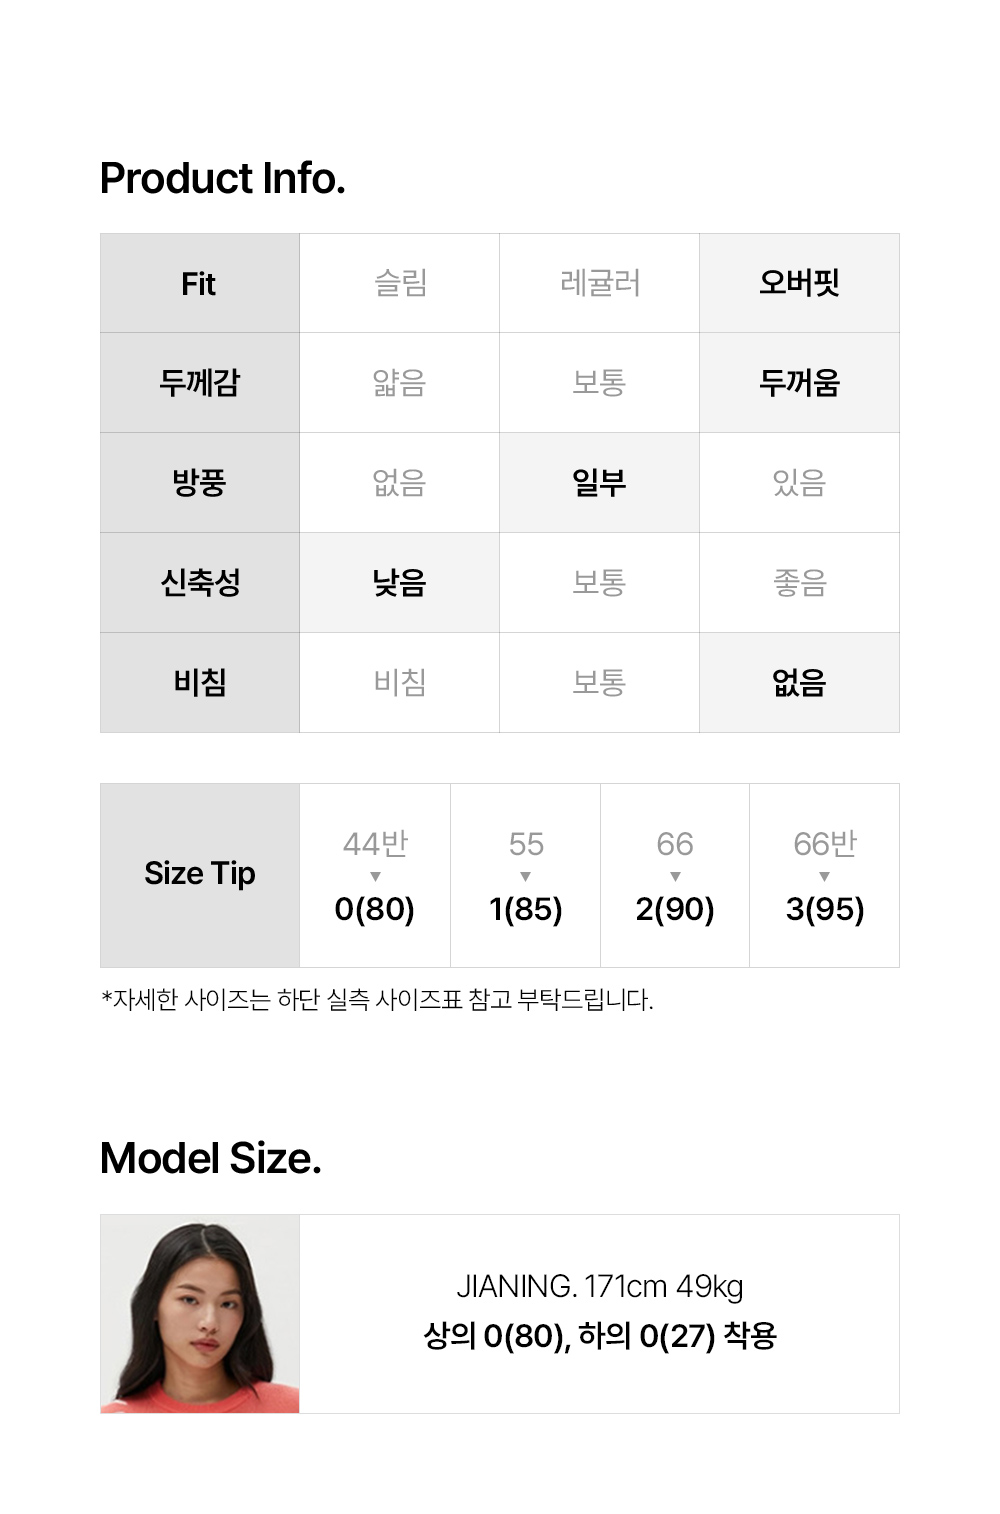Screen dimensions: 1000x1514
Task: Click the model's 상의 0(80) size text
Action: pyautogui.click(x=497, y=1336)
